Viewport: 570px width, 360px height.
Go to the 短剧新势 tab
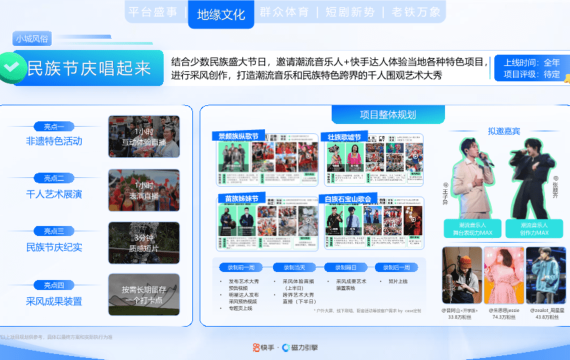350,12
